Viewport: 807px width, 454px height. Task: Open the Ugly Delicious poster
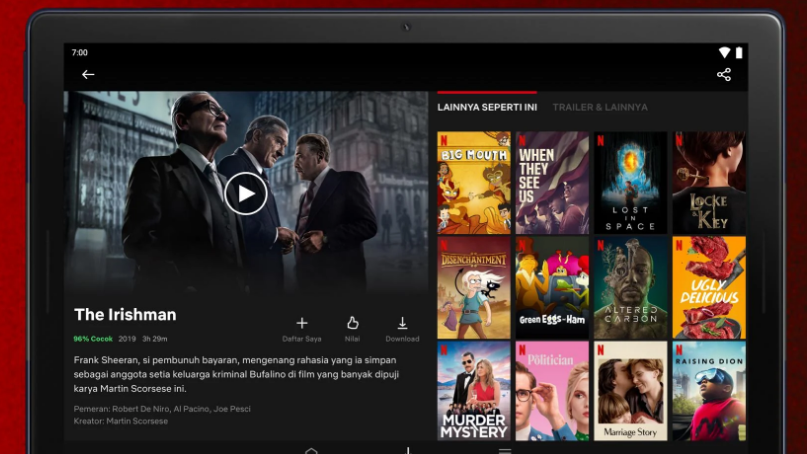709,288
